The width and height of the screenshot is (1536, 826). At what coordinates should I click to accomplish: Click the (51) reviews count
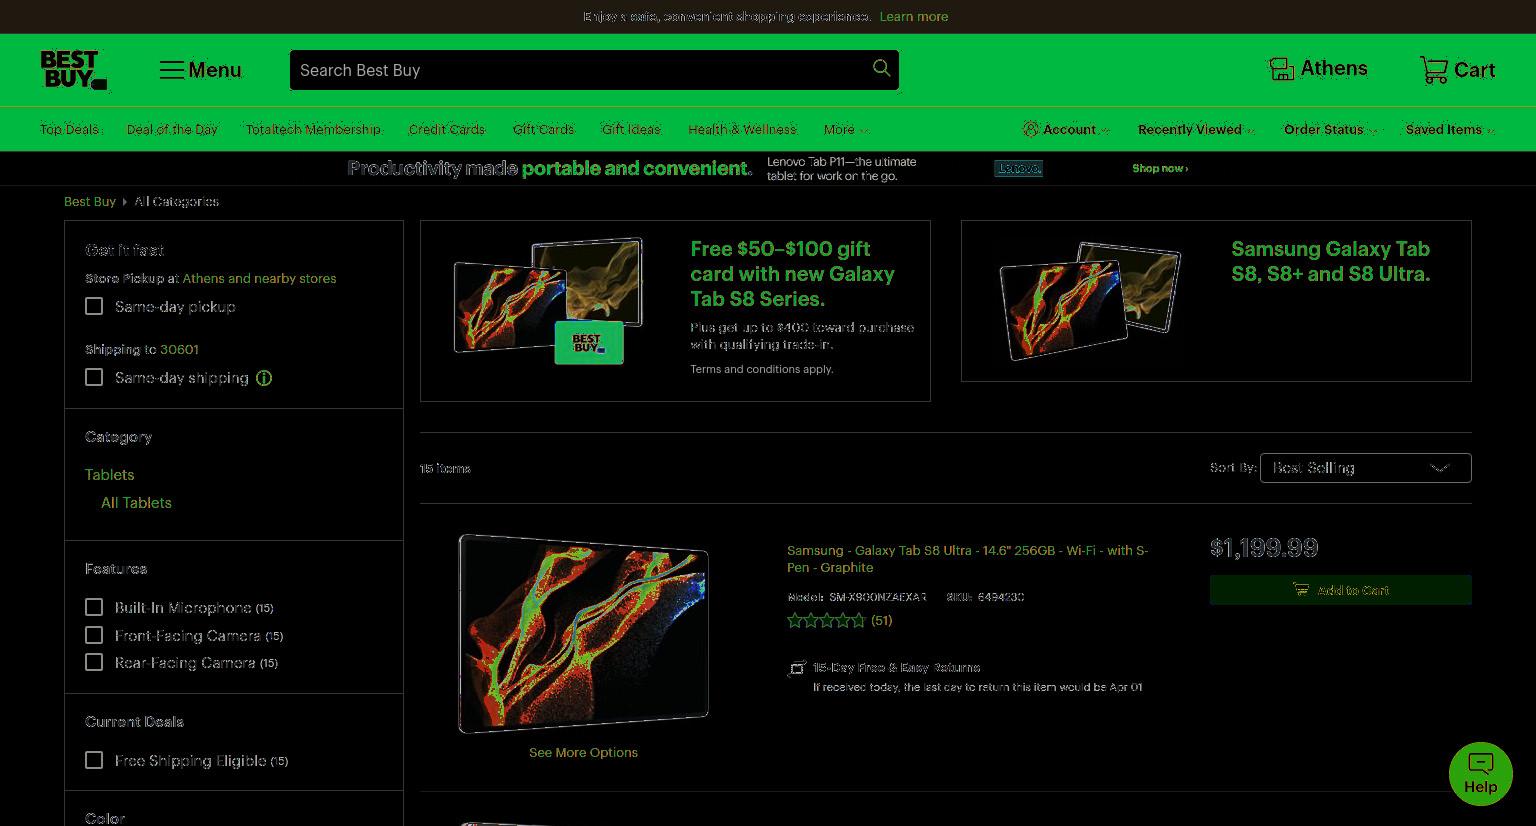(x=881, y=621)
